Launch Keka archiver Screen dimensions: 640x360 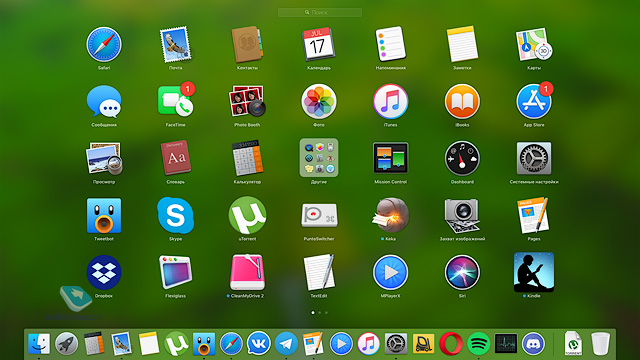(390, 215)
